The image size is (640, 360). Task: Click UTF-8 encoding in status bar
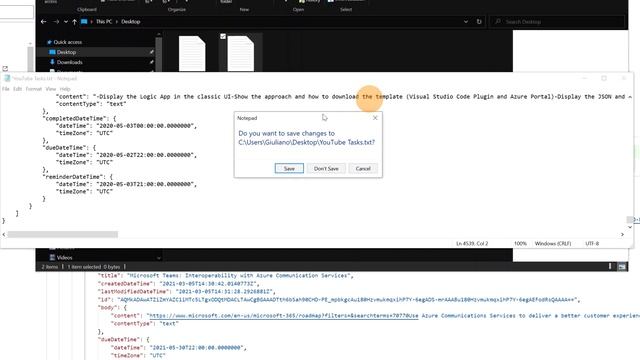pos(592,244)
